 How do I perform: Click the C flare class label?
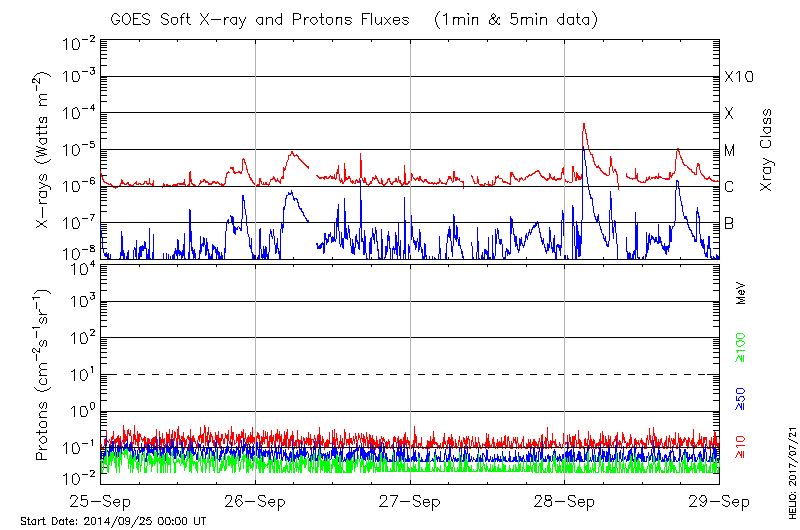tap(729, 187)
